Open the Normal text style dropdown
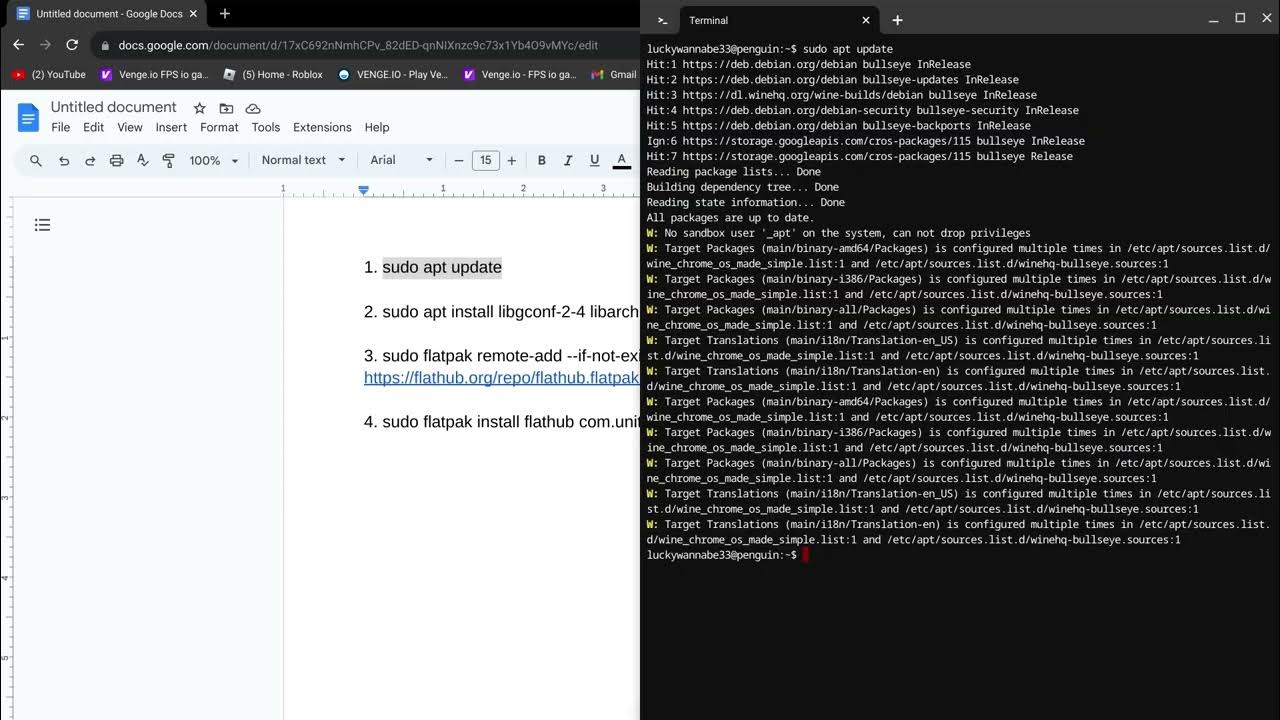Image resolution: width=1280 pixels, height=720 pixels. (x=303, y=160)
